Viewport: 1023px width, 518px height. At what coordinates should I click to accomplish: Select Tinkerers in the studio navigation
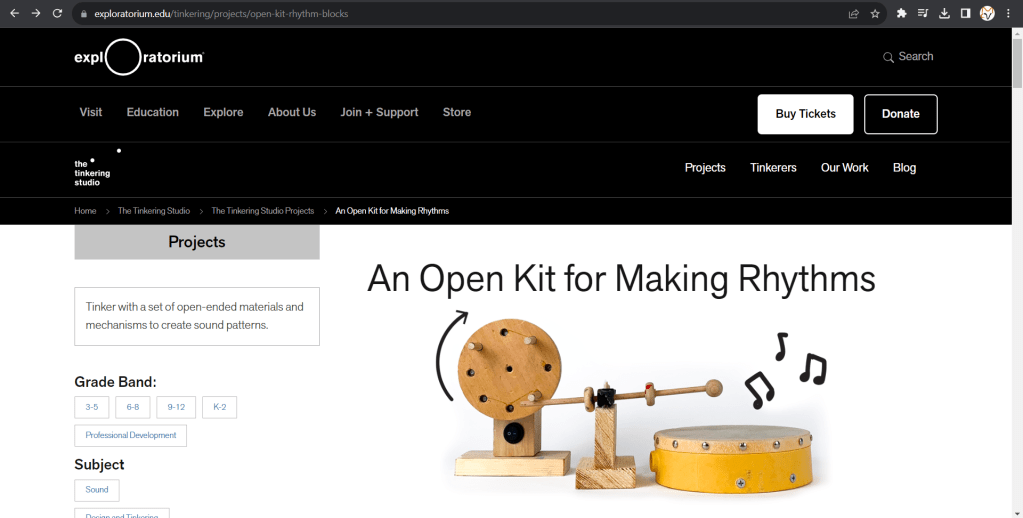pyautogui.click(x=773, y=168)
